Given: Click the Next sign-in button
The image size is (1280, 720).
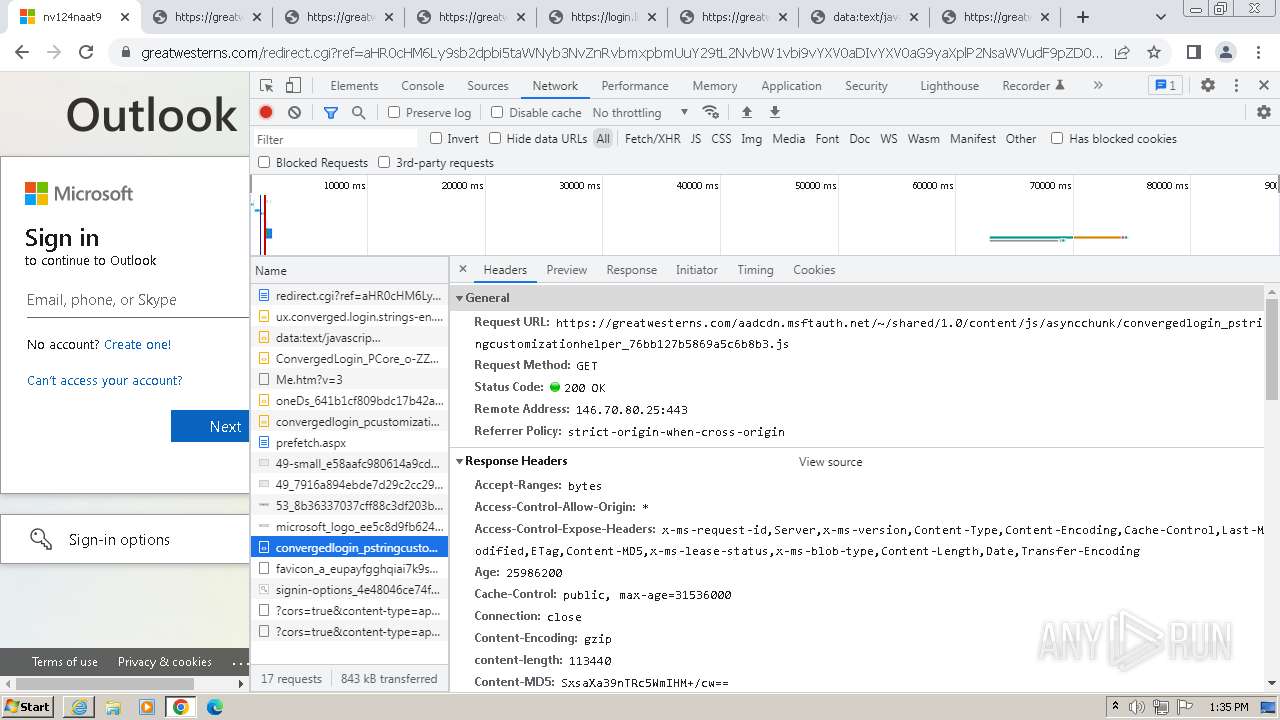Looking at the screenshot, I should pyautogui.click(x=209, y=426).
